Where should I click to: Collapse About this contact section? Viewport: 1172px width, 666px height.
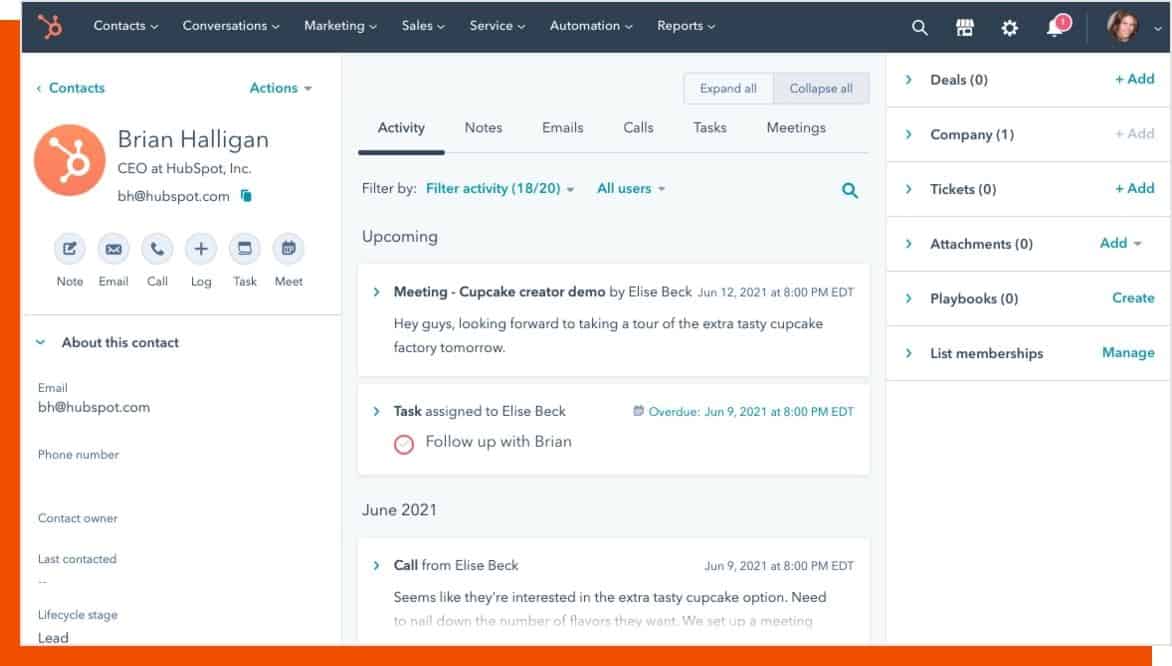tap(40, 342)
